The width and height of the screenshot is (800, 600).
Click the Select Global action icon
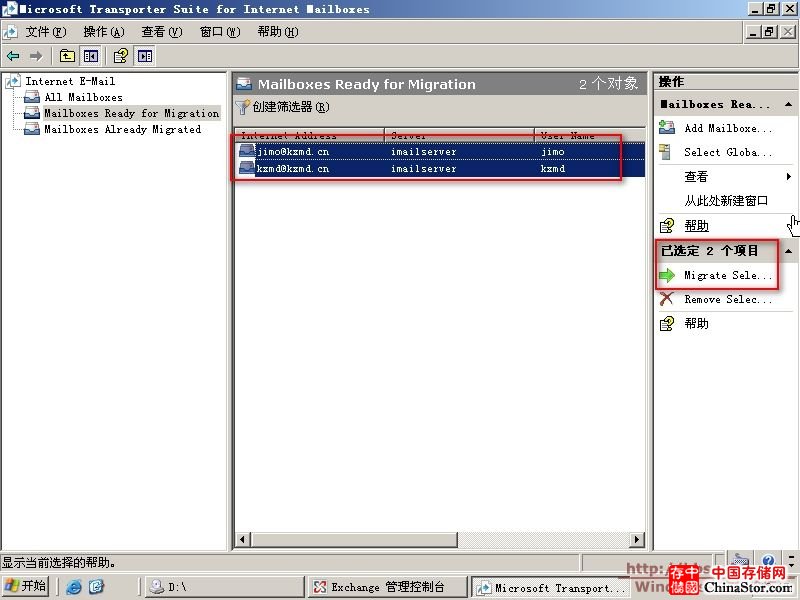click(665, 152)
